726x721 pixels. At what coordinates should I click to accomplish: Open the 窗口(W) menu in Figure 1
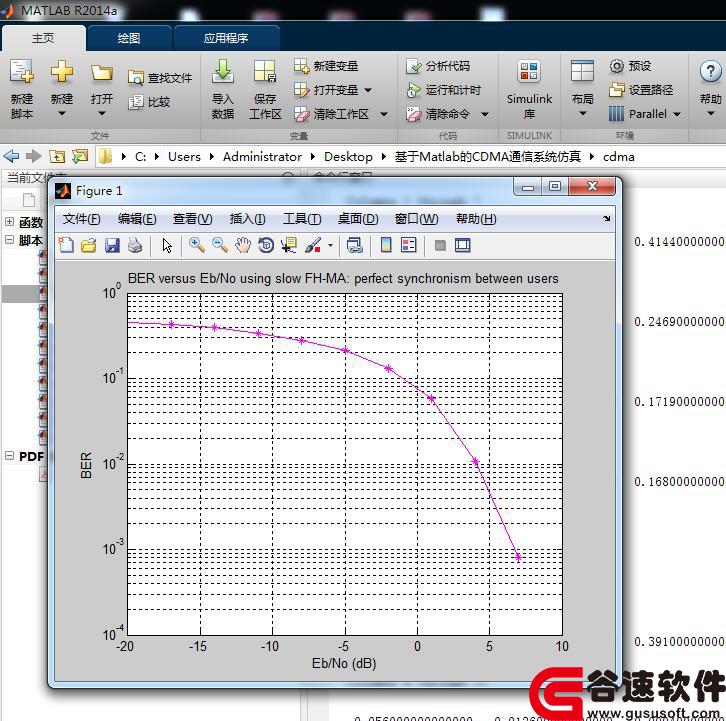(x=417, y=219)
